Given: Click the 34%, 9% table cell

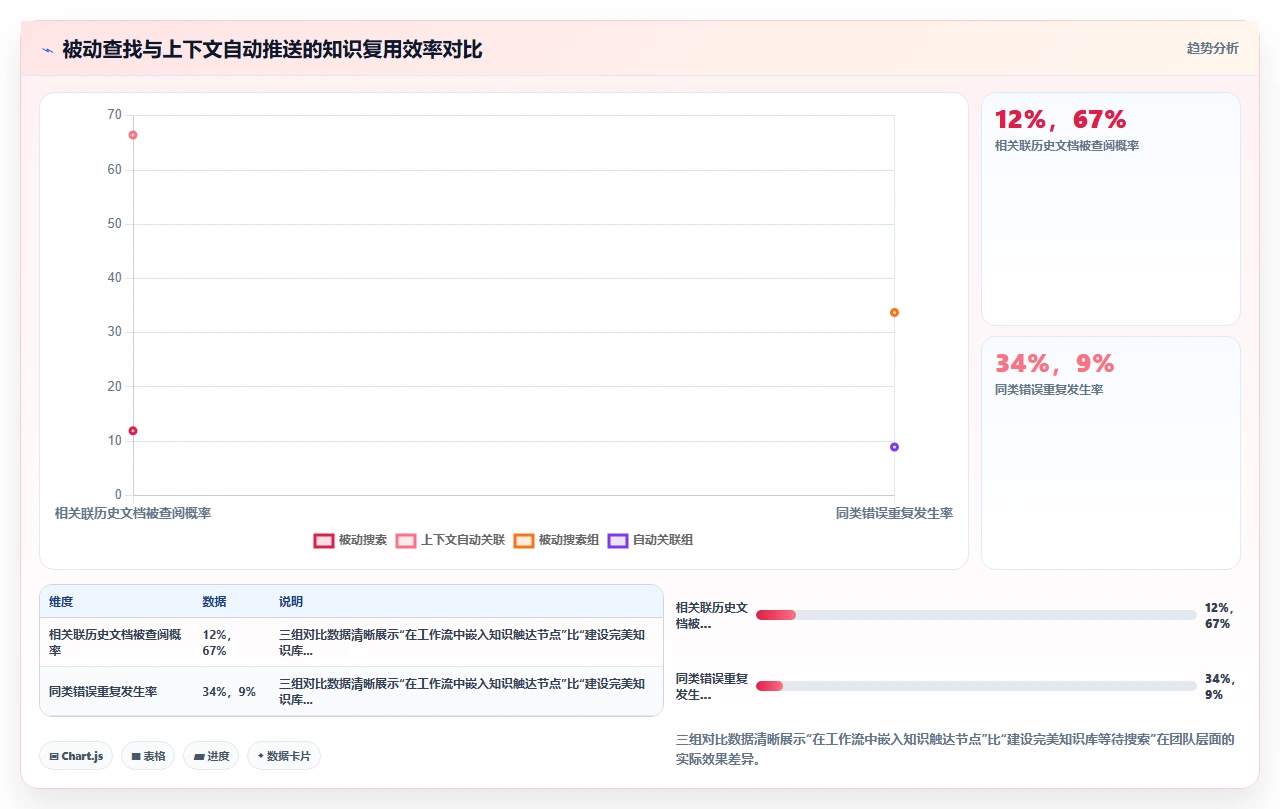Looking at the screenshot, I should (x=229, y=691).
